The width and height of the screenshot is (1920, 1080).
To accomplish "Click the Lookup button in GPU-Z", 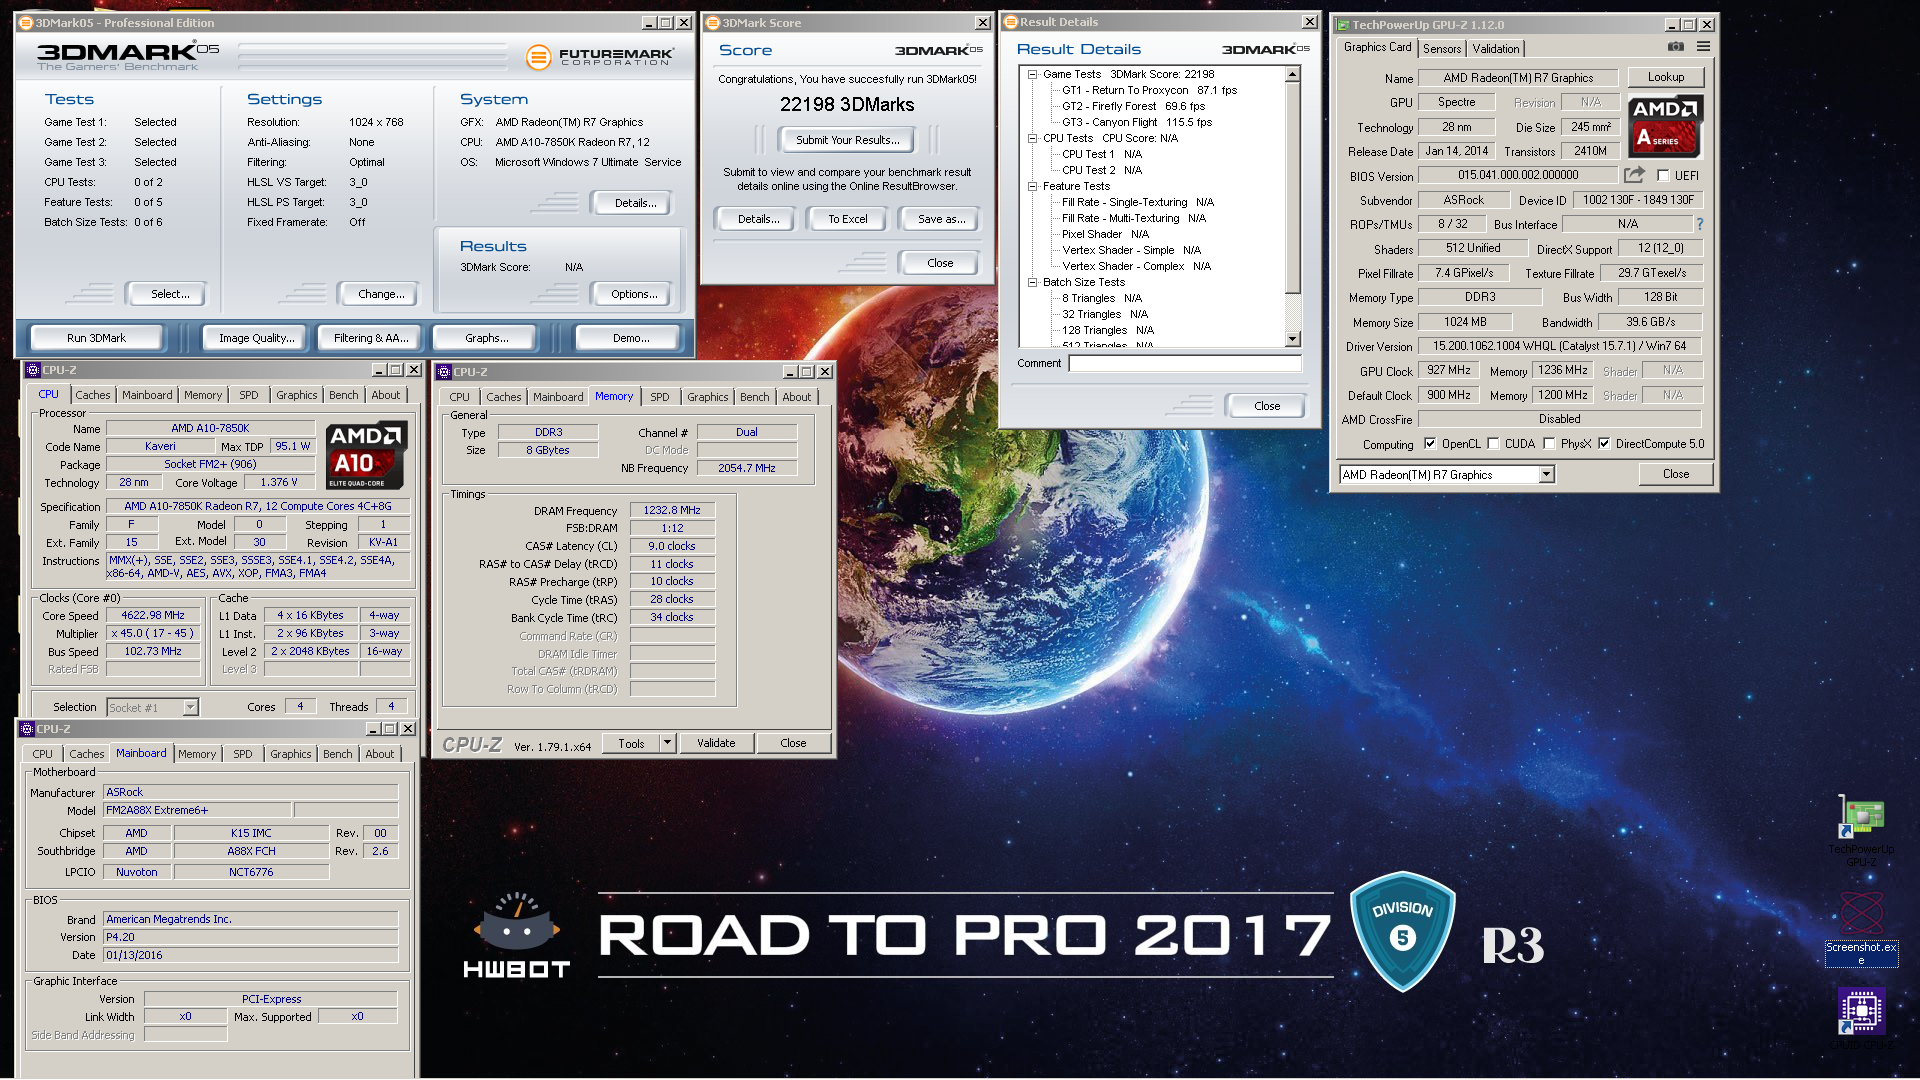I will (x=1666, y=77).
